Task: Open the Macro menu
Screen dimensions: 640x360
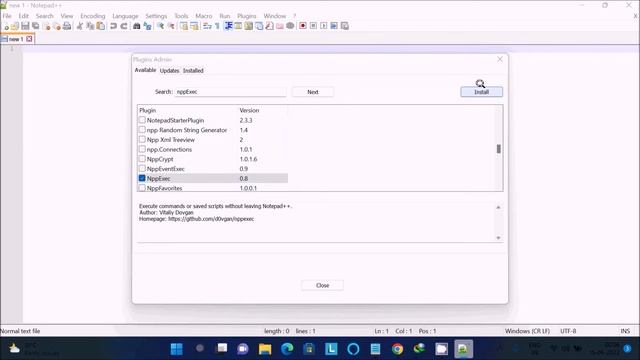Action: point(204,16)
